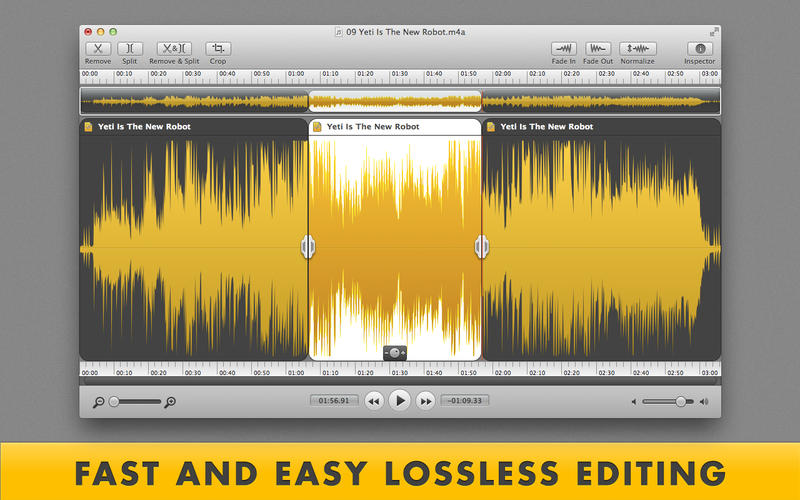Click the zoom out magnifier icon
The width and height of the screenshot is (800, 500).
point(98,402)
